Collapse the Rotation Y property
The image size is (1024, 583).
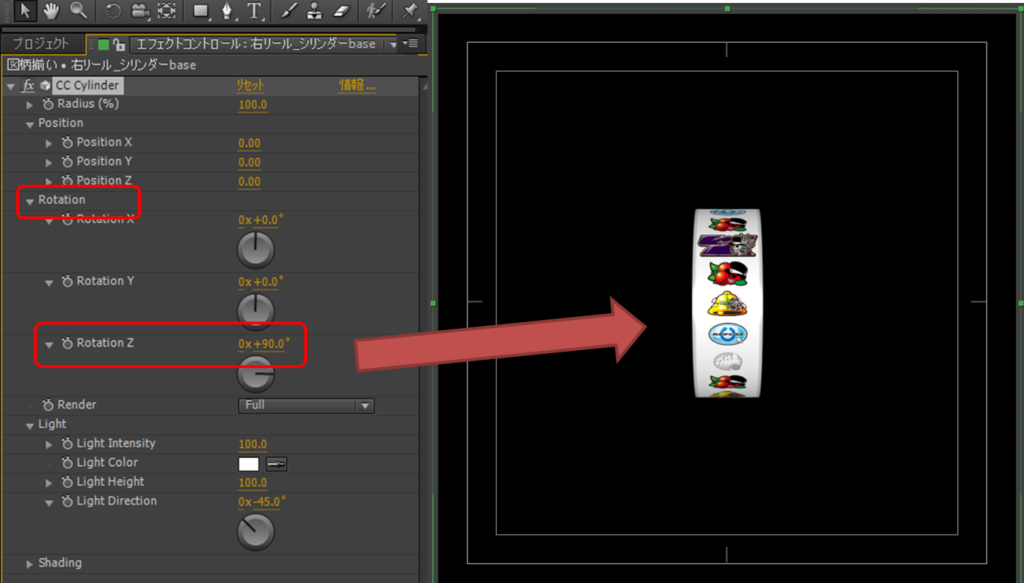pyautogui.click(x=49, y=283)
